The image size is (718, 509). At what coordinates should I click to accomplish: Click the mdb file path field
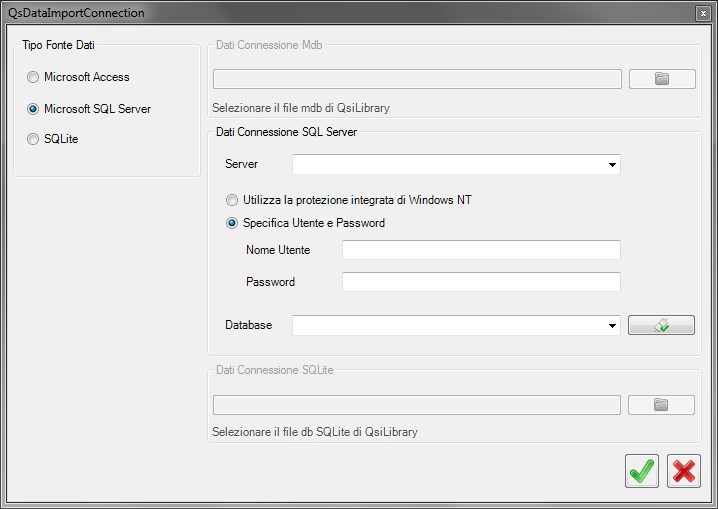point(417,79)
